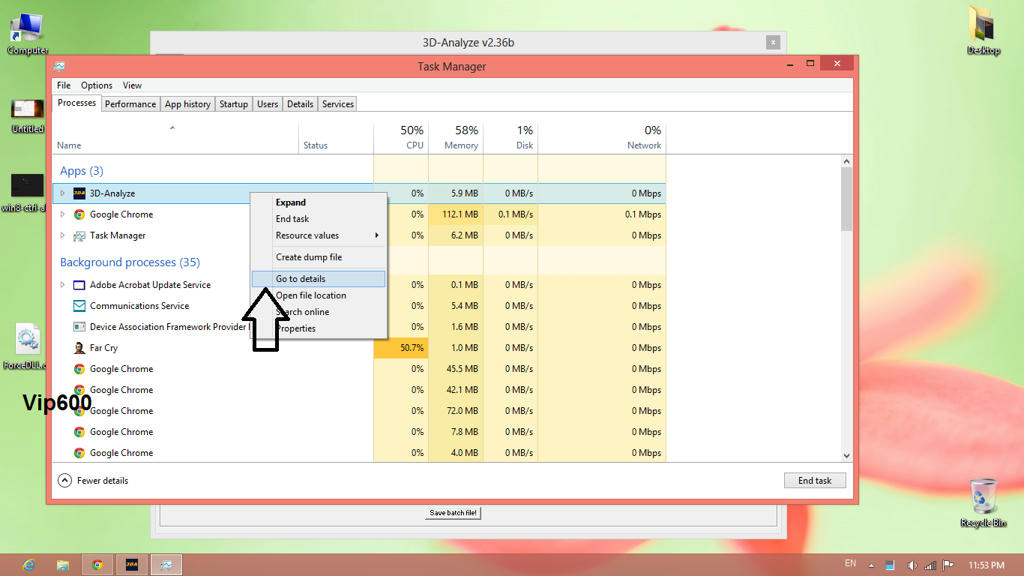
Task: Select the Recycle Bin icon
Action: [x=983, y=503]
